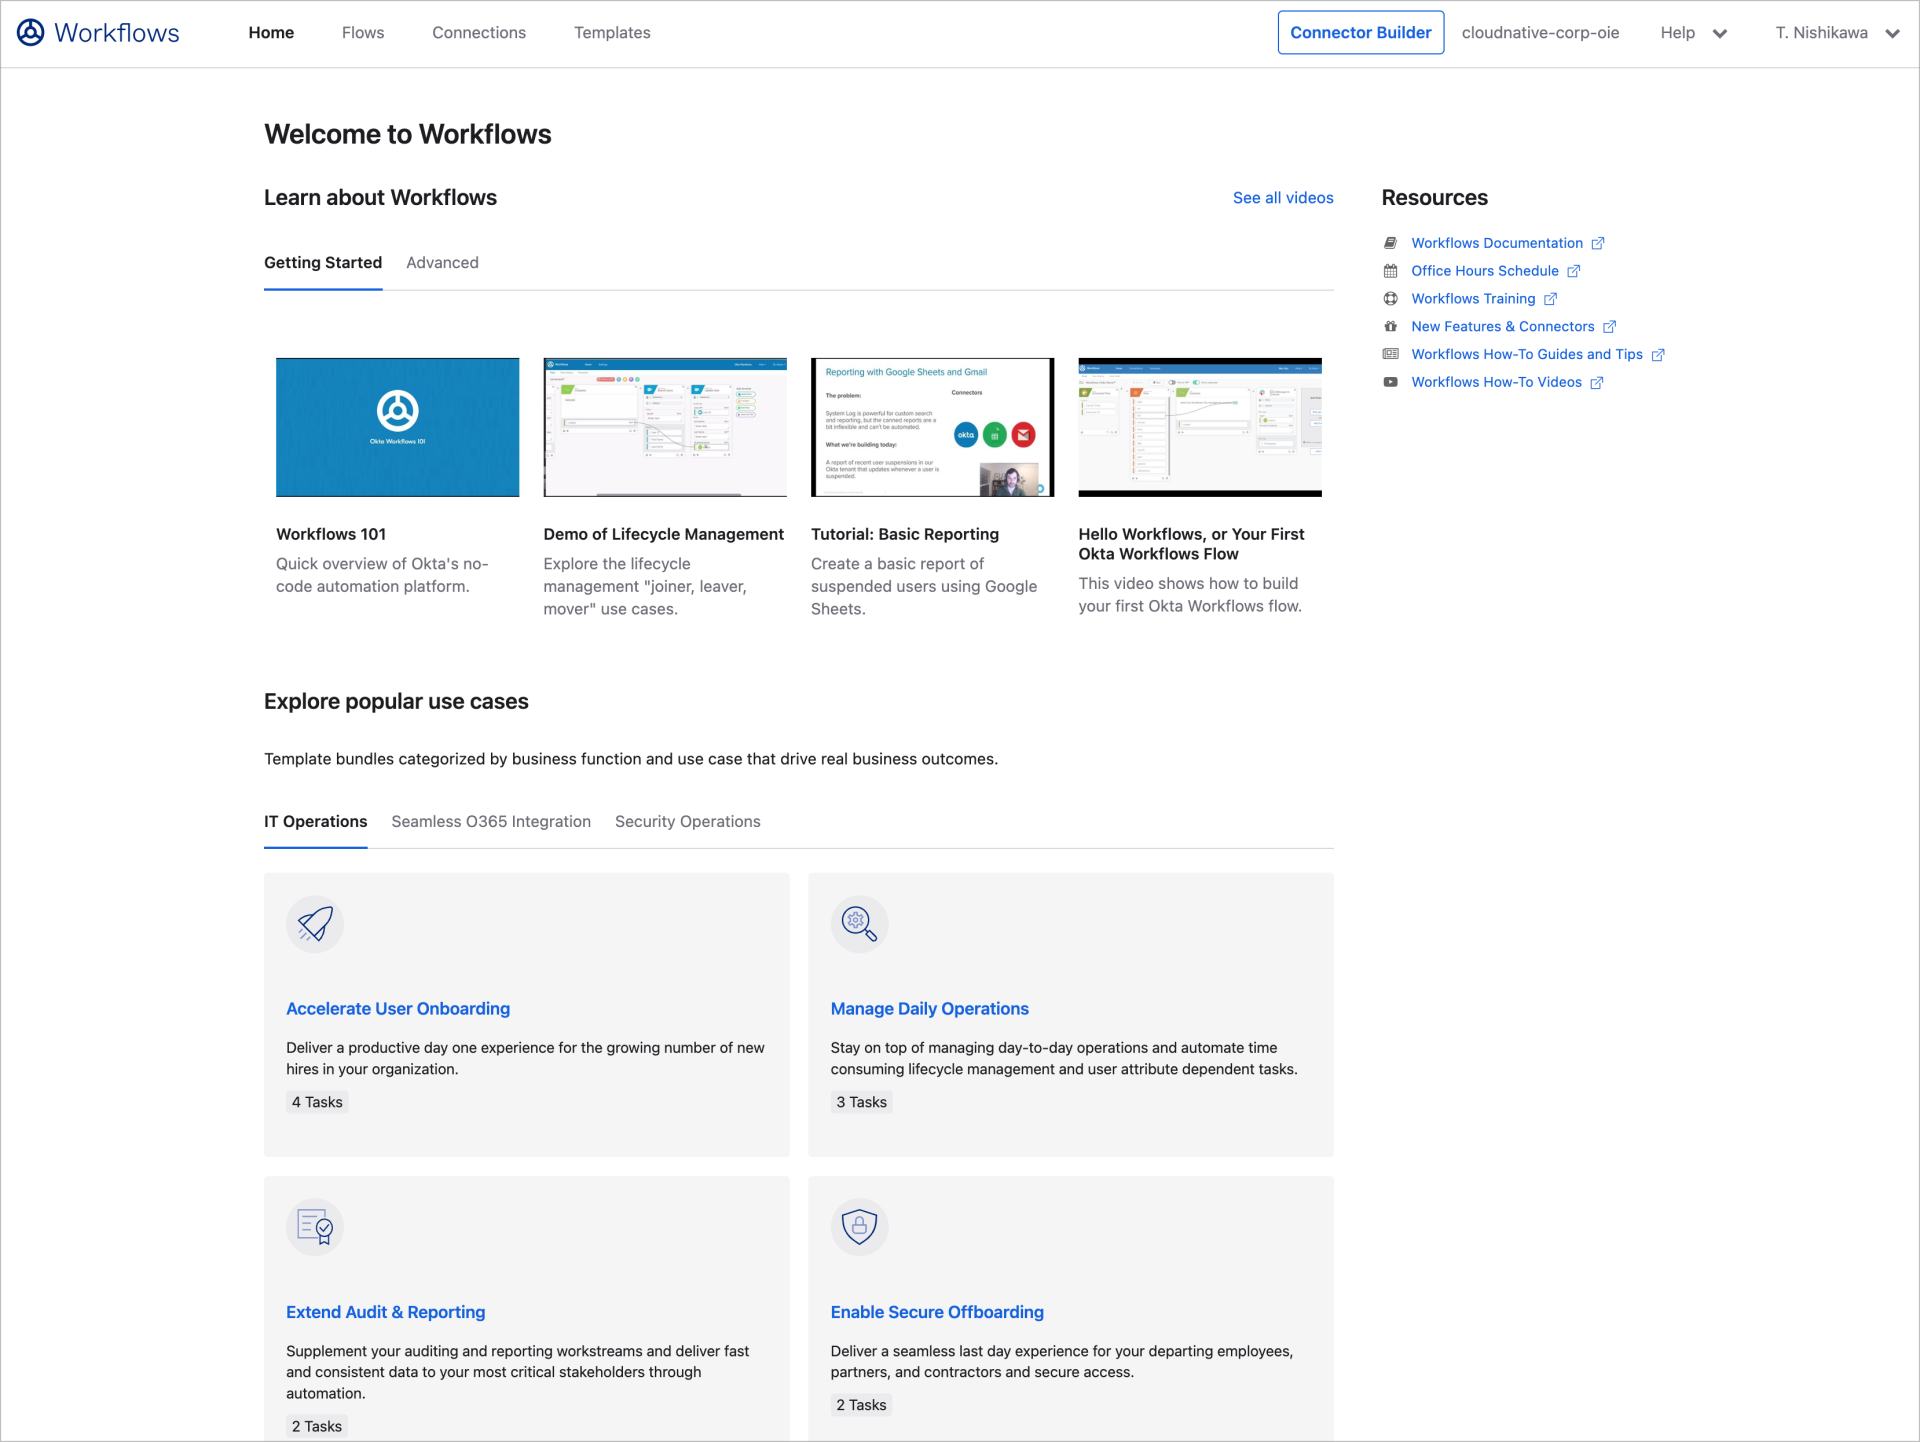Expand the T. Nishikawa account menu
This screenshot has width=1920, height=1442.
coord(1837,32)
